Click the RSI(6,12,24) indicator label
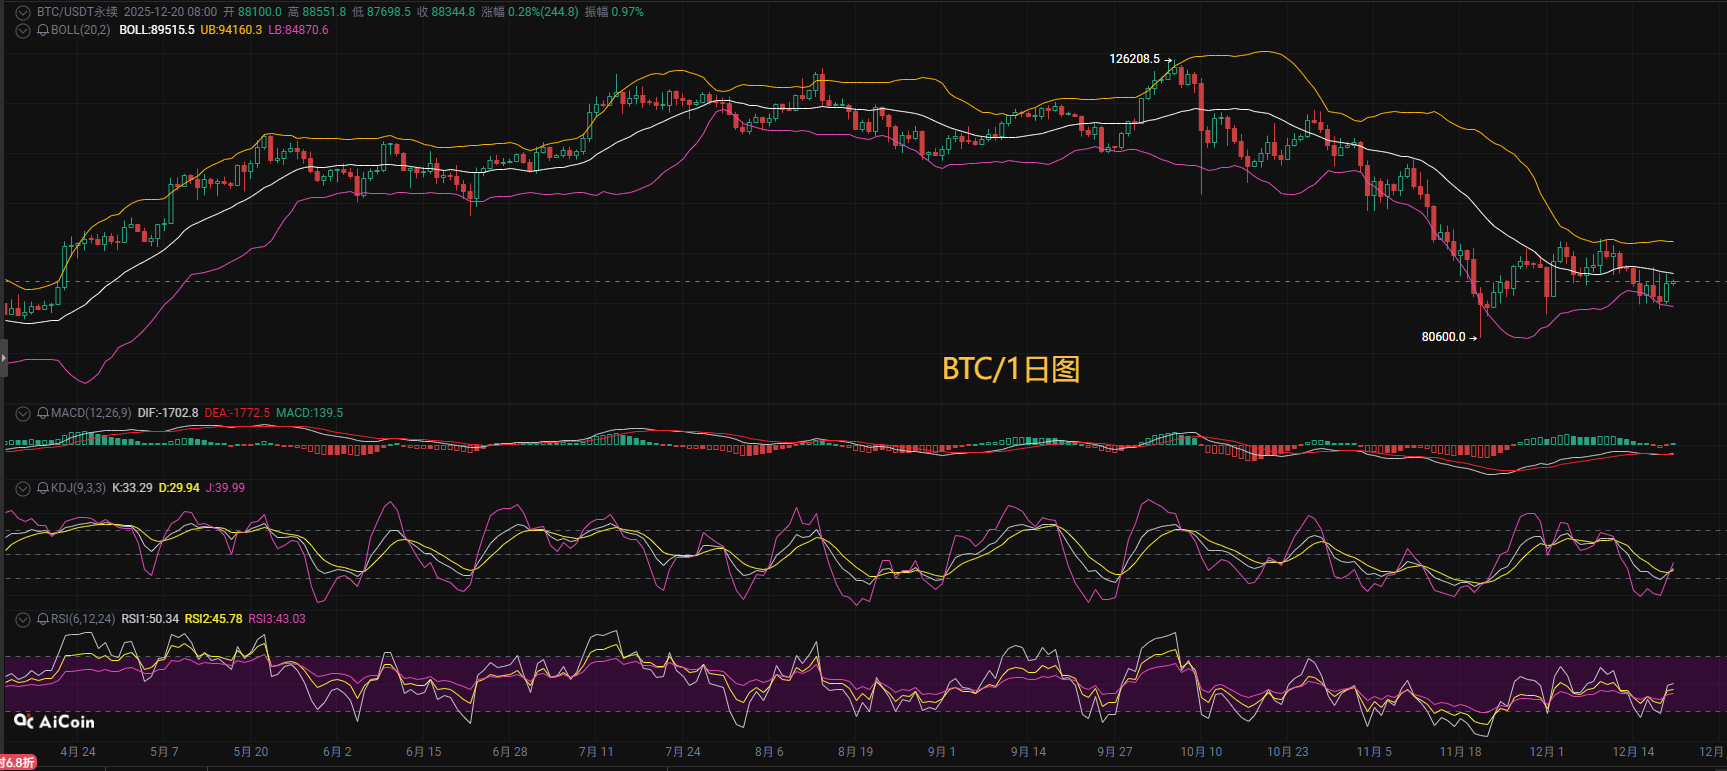The width and height of the screenshot is (1727, 771). [83, 619]
